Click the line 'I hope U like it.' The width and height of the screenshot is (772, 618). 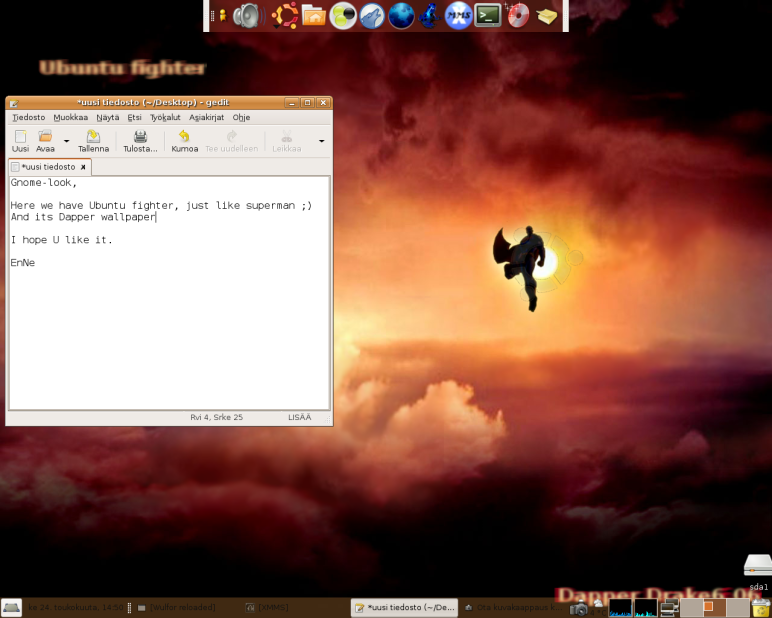(x=62, y=240)
